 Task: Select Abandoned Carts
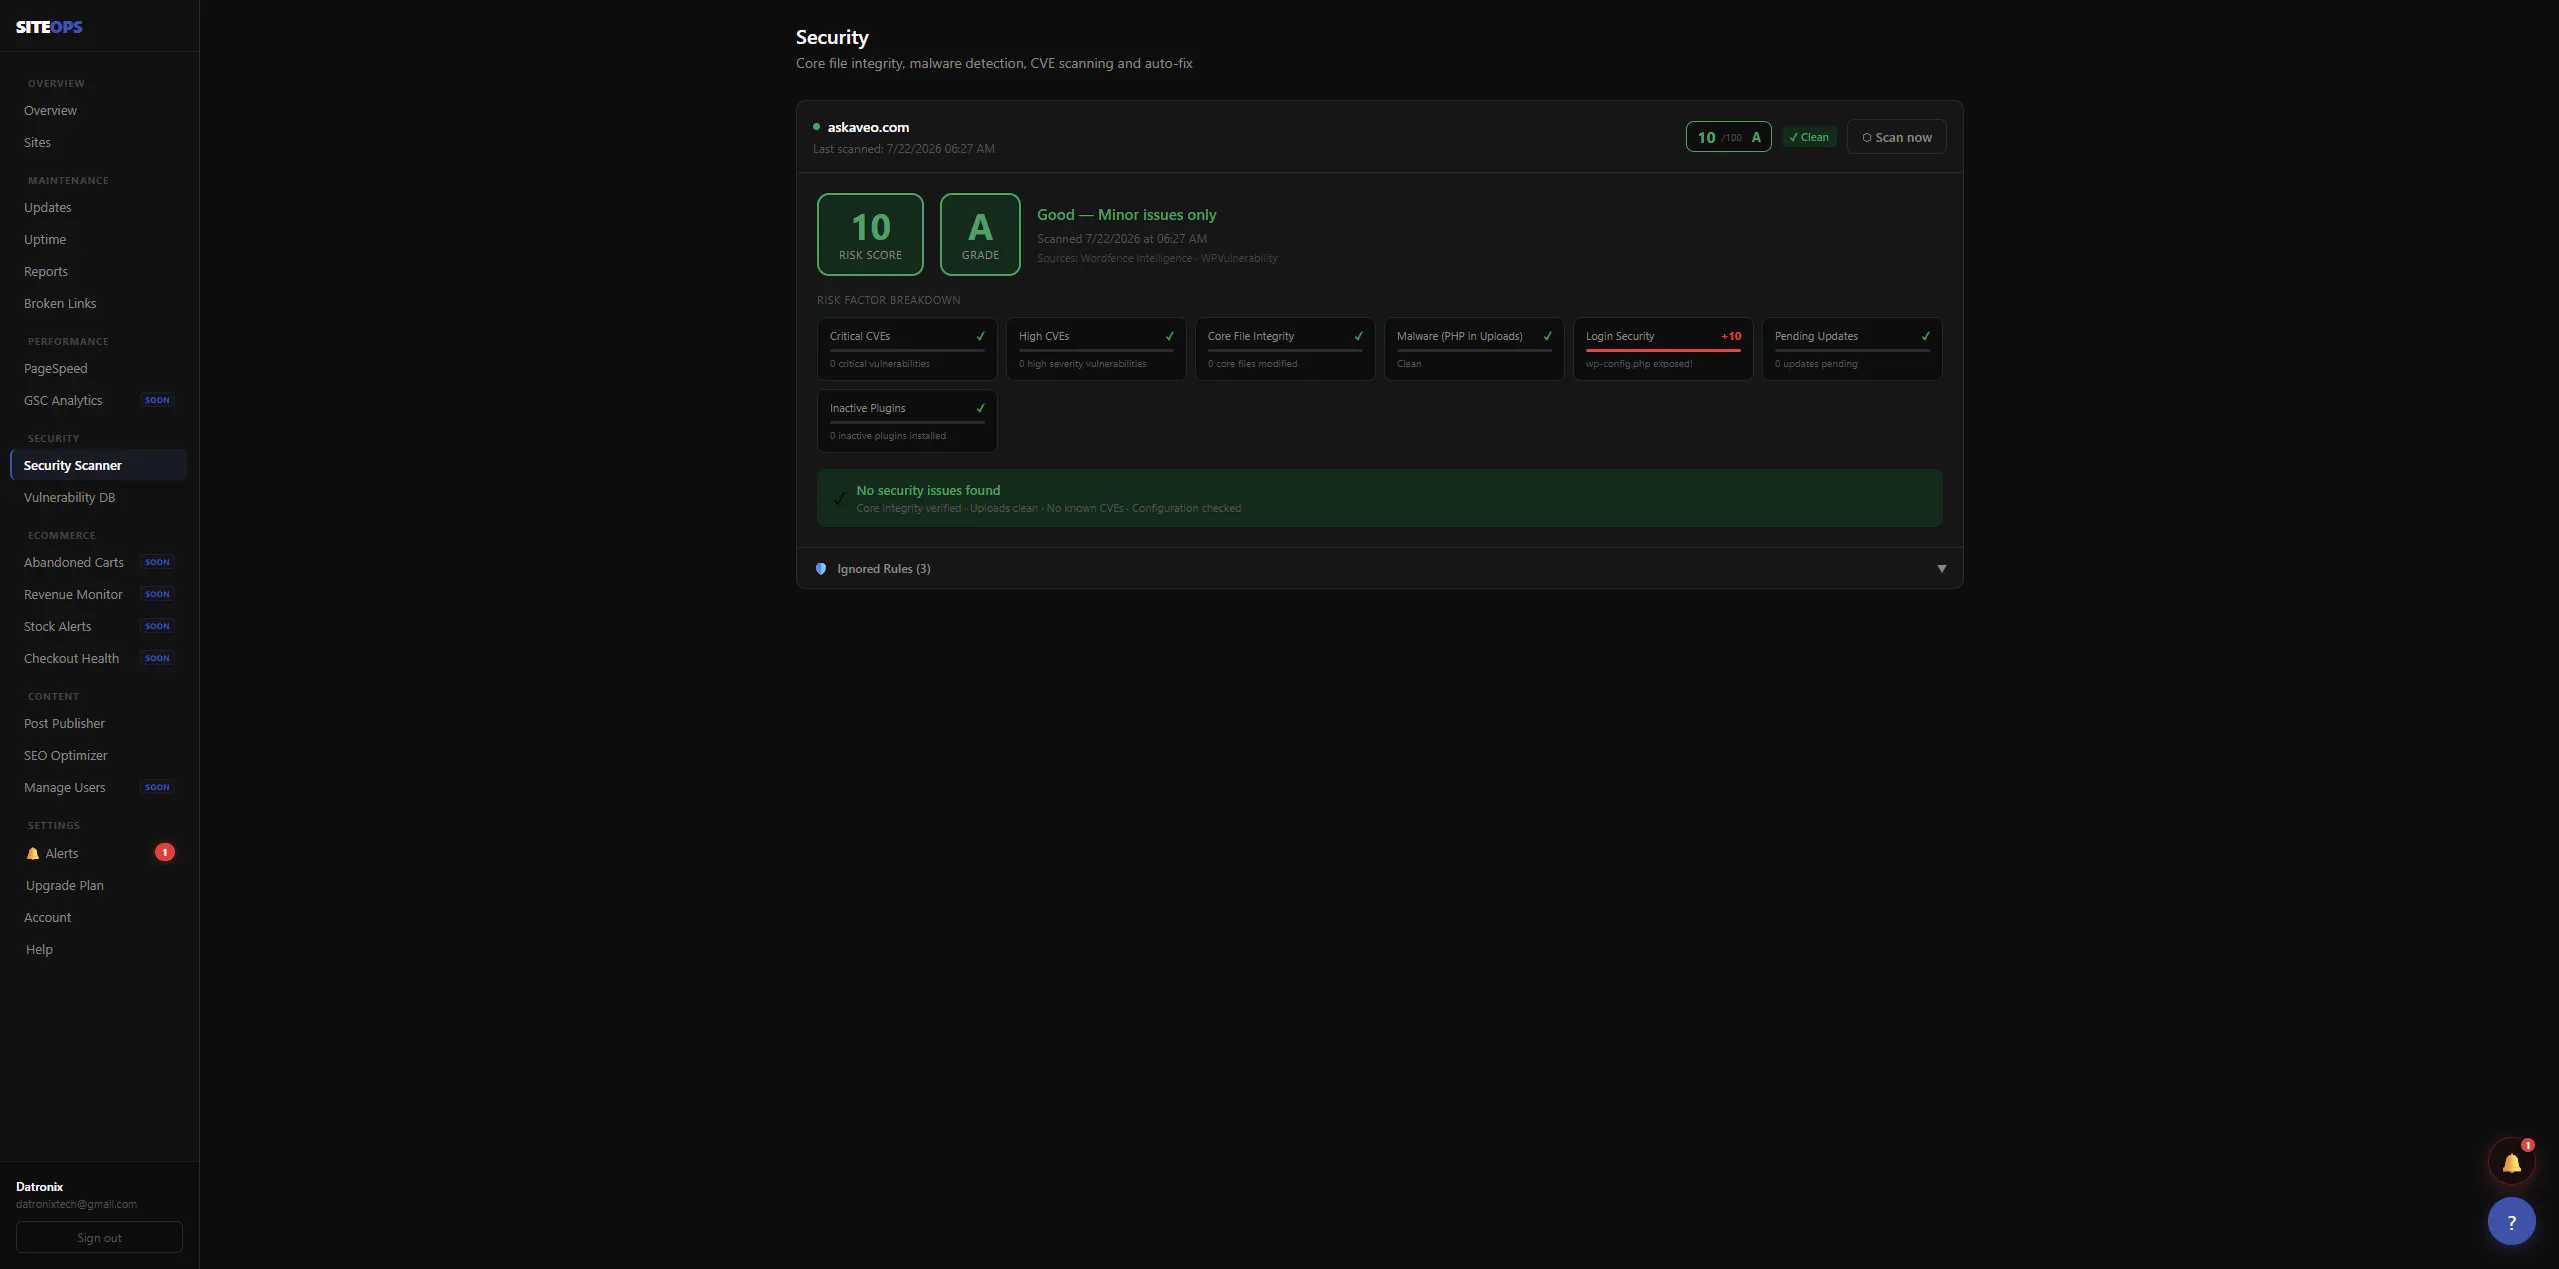tap(74, 562)
